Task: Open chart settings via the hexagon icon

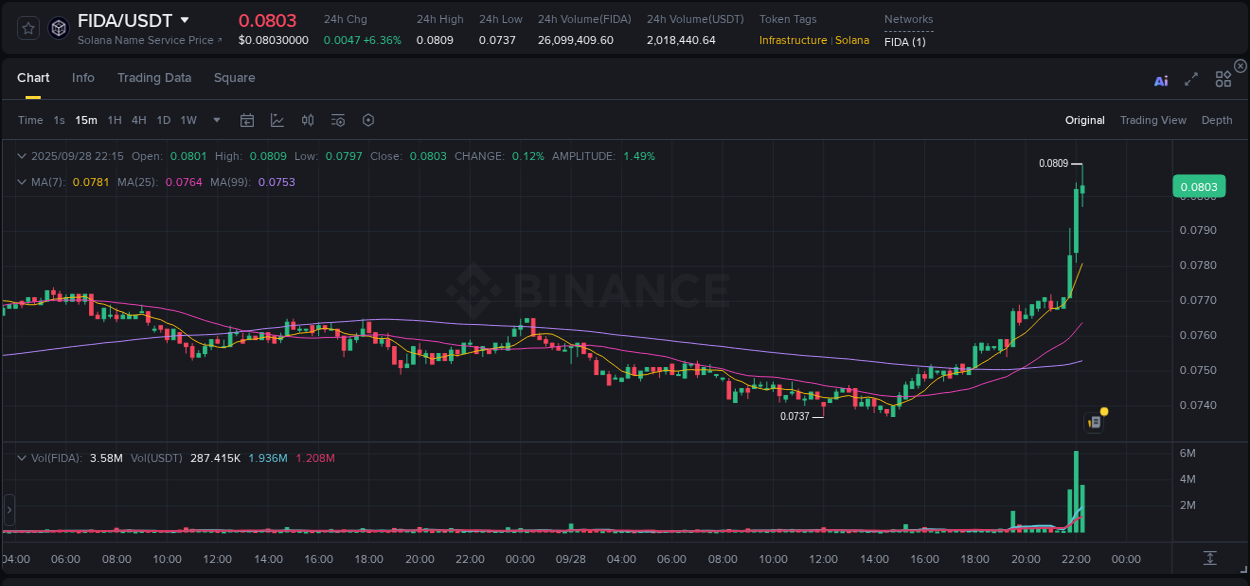Action: point(368,120)
